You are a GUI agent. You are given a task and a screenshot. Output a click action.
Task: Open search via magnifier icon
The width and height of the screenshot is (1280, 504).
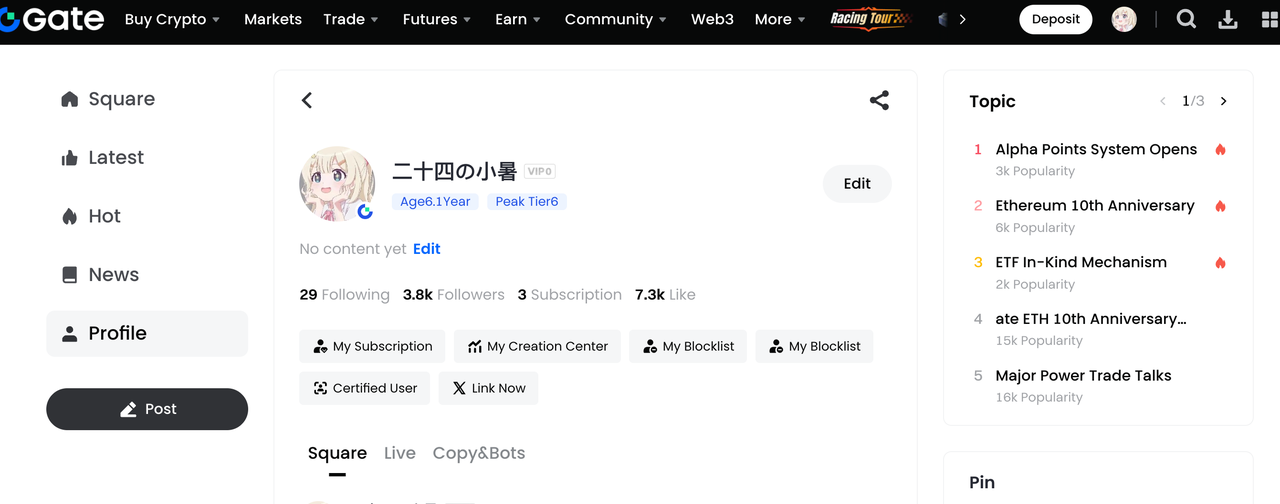point(1186,19)
